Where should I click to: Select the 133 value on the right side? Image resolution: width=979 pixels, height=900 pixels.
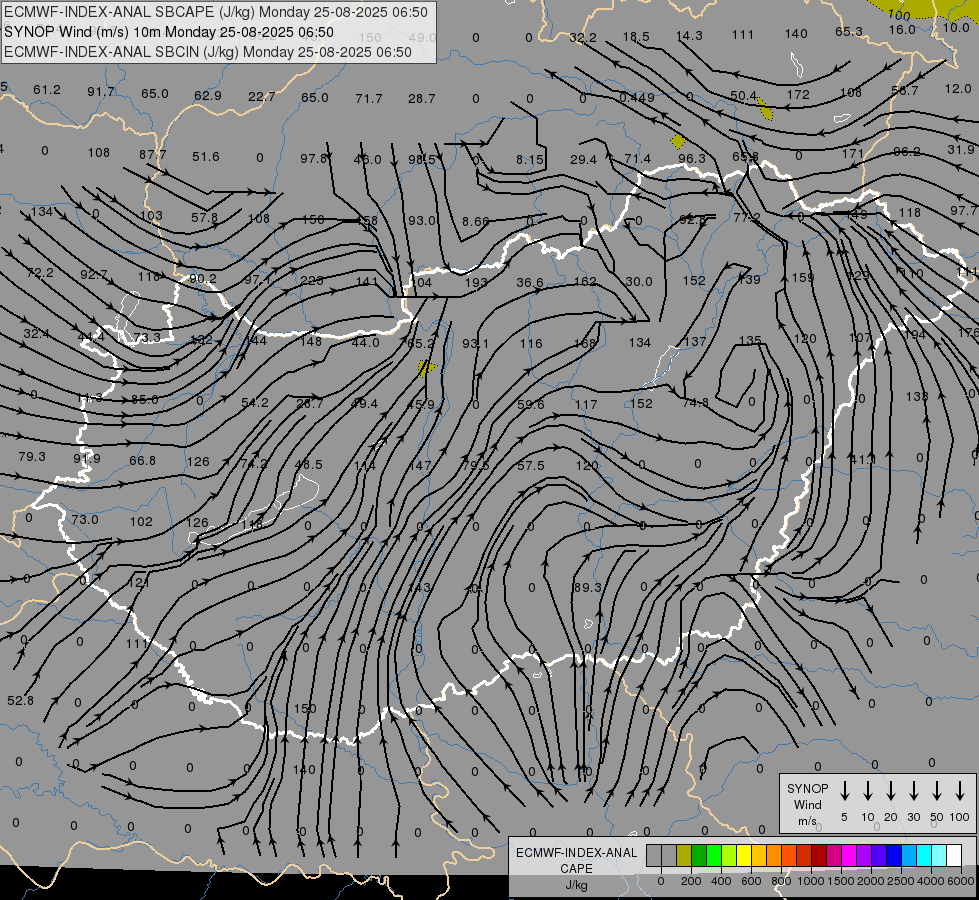pos(917,397)
